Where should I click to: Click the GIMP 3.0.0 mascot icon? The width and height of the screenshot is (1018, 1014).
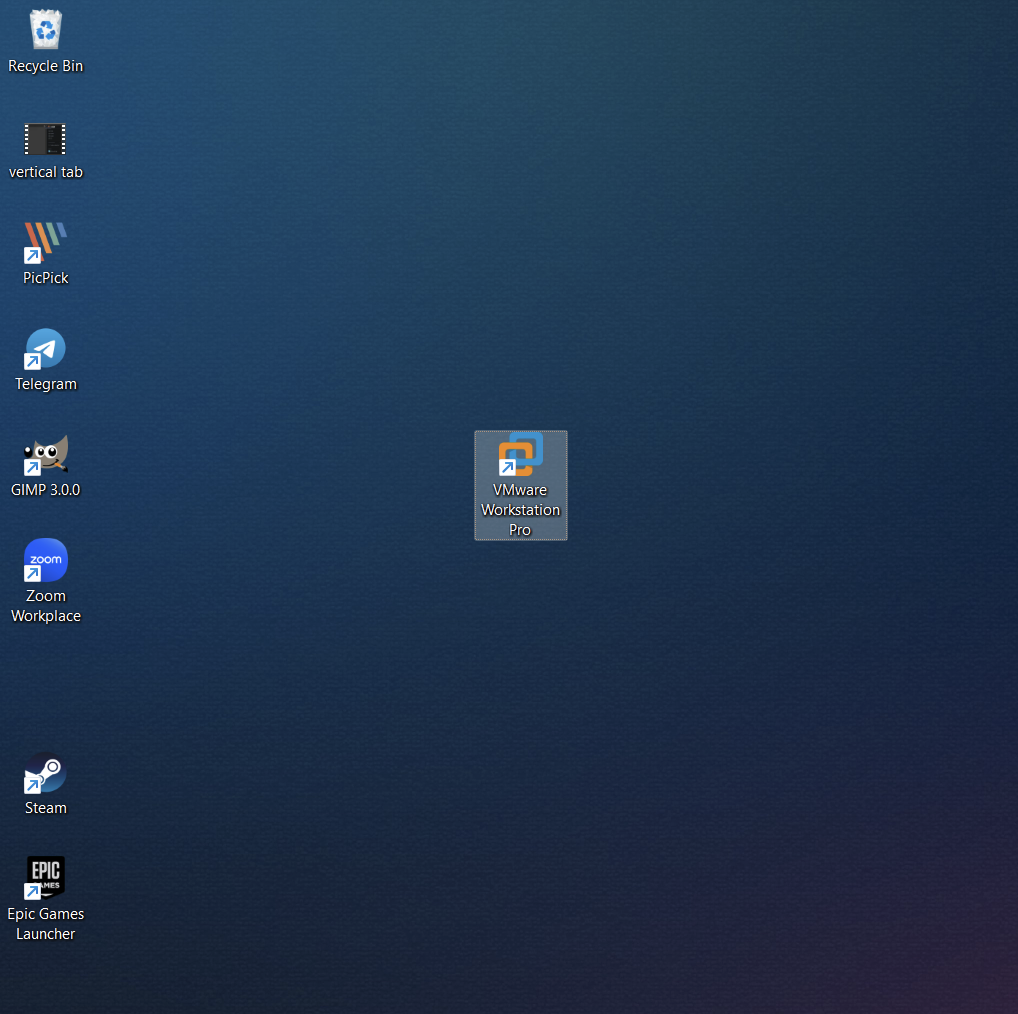[46, 455]
